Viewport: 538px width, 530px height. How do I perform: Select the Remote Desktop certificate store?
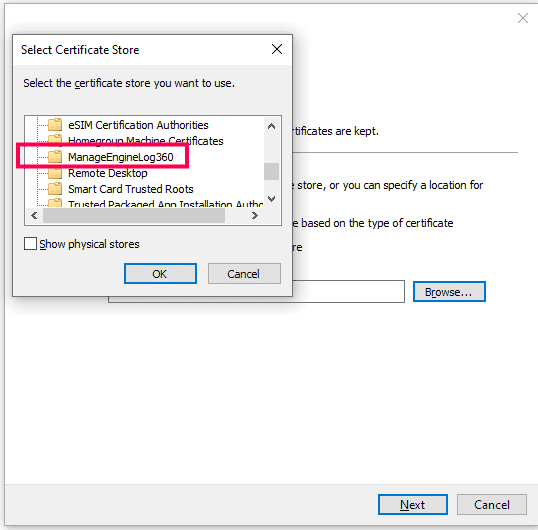pyautogui.click(x=108, y=173)
